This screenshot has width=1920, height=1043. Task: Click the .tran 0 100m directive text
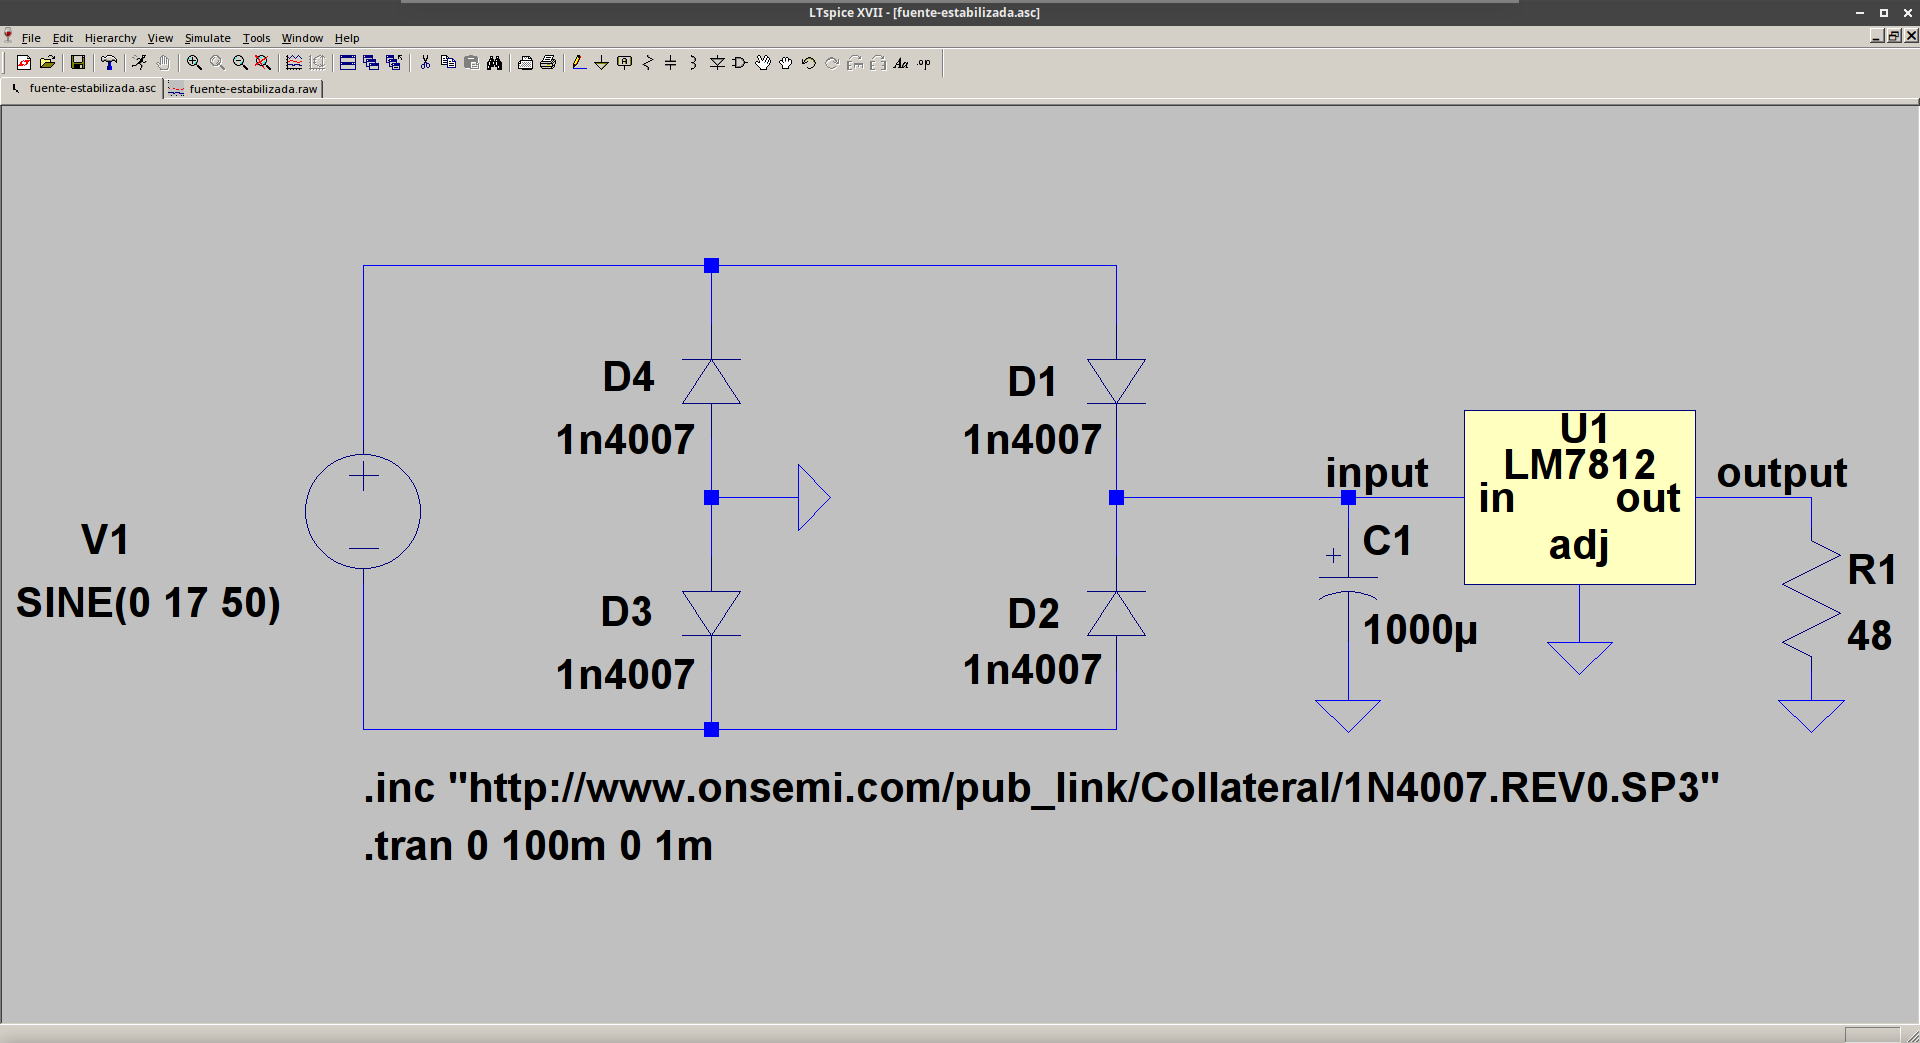coord(538,846)
